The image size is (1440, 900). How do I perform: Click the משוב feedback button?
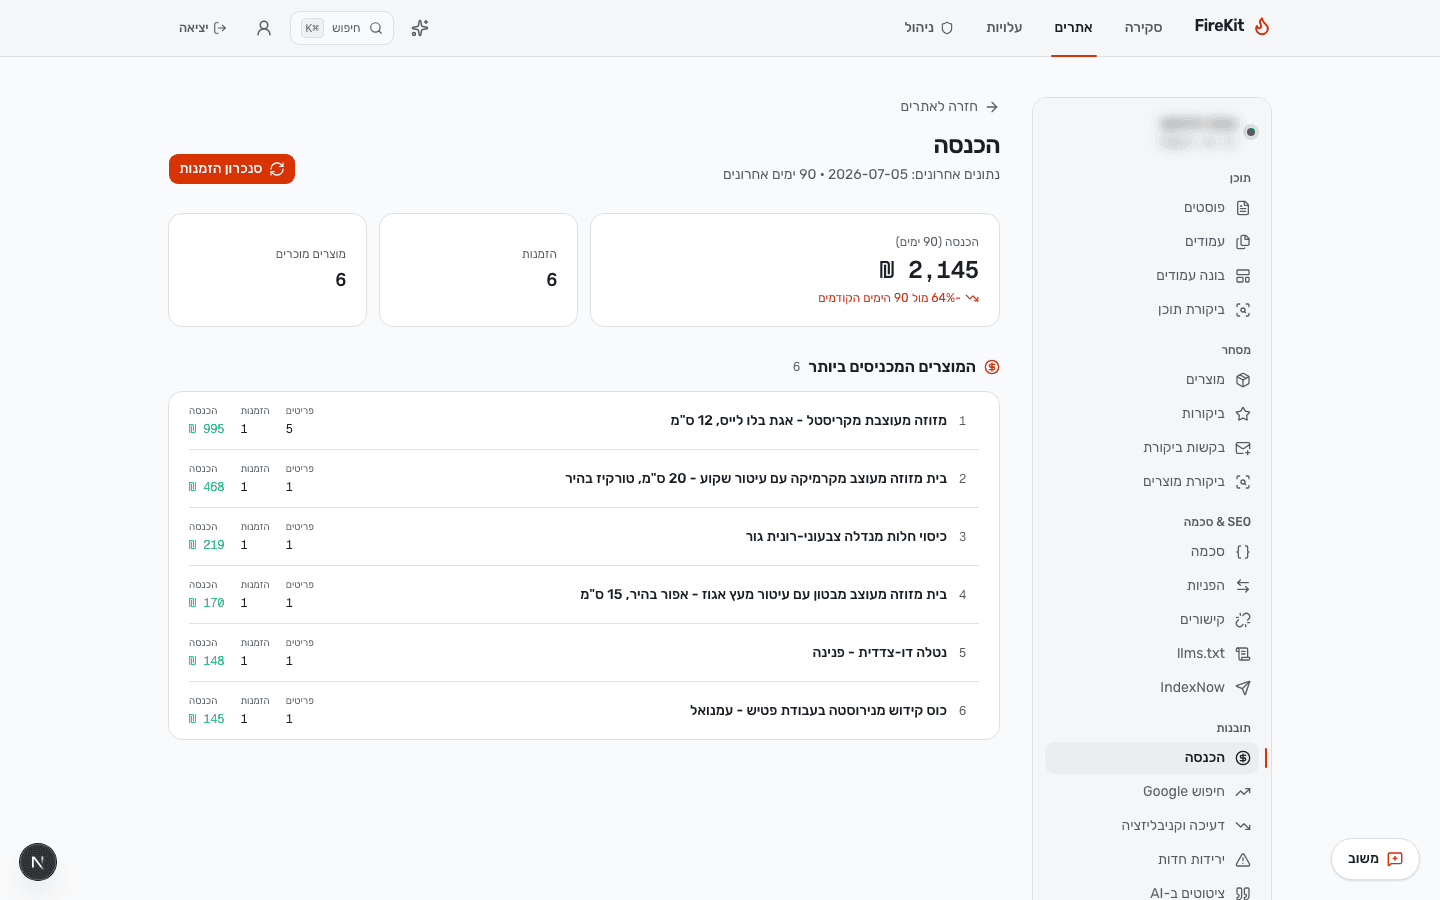1375,859
